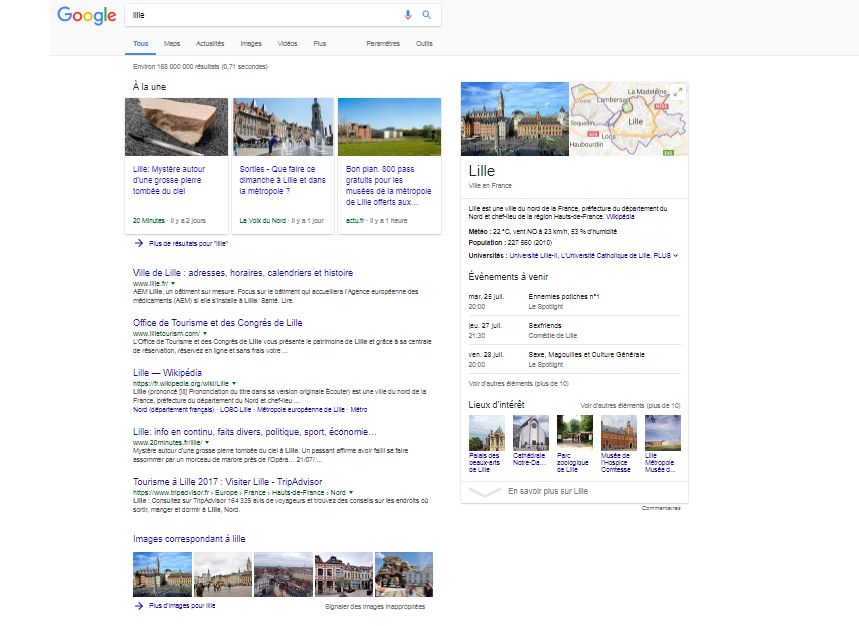
Task: Open article Bon plan. 800 pass gratuits
Action: coord(388,186)
